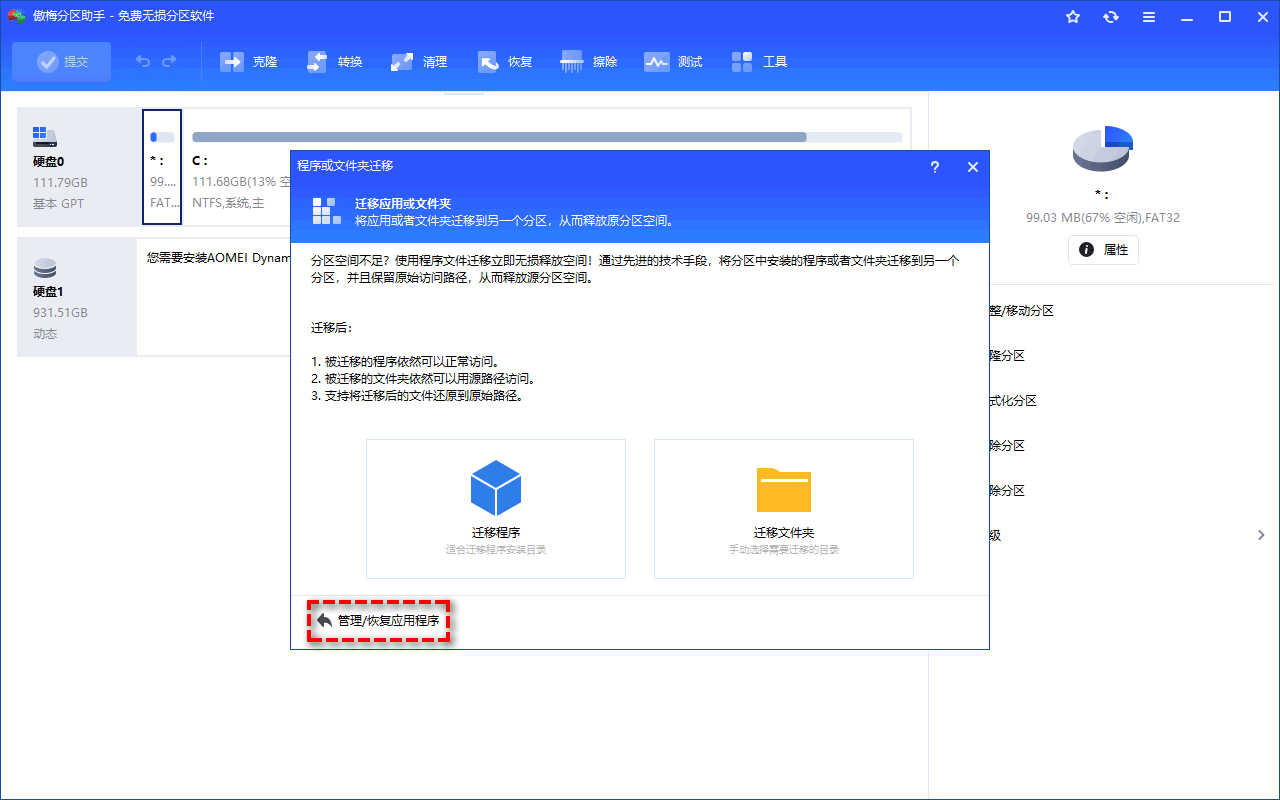This screenshot has width=1280, height=800.
Task: Open the 工具 (Tools) toolbar icon
Action: point(760,61)
